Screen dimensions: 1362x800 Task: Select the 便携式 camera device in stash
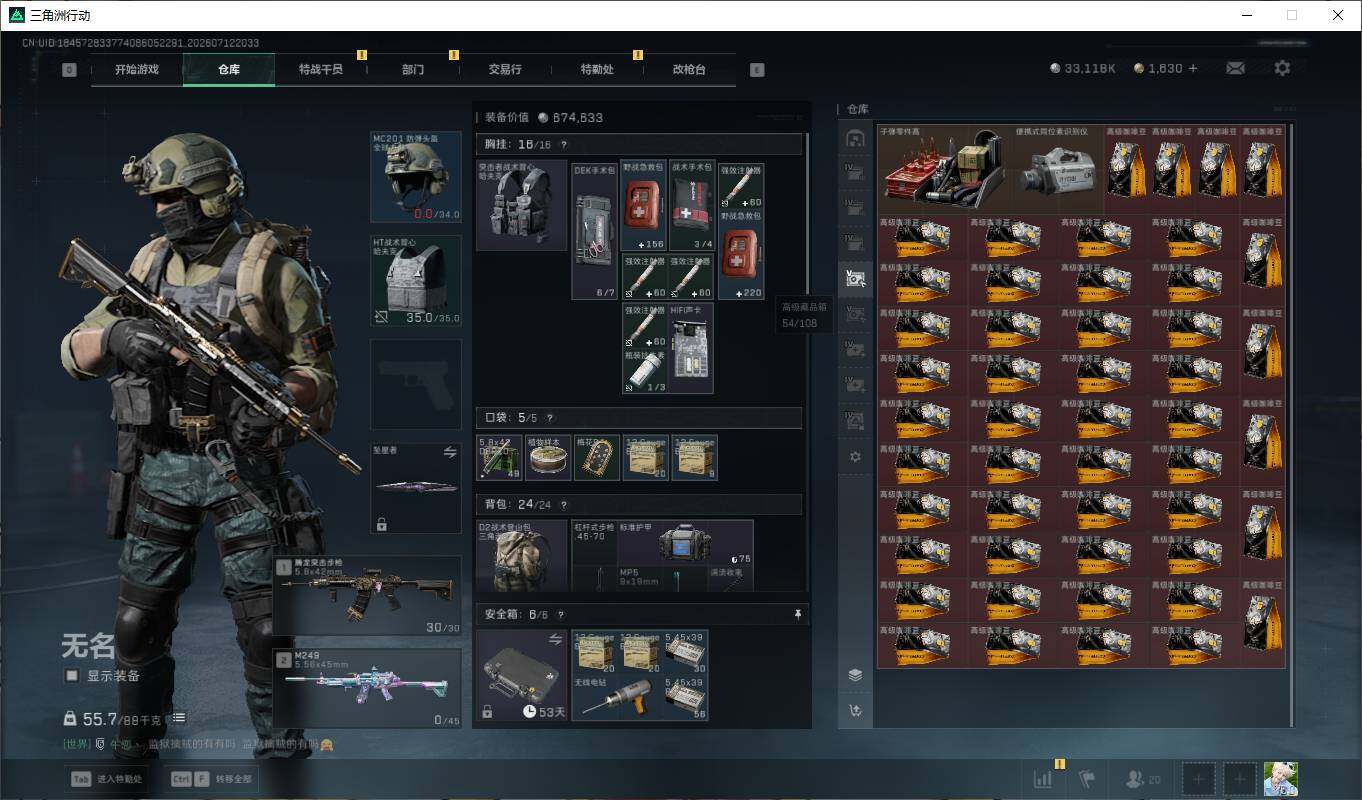(1057, 168)
